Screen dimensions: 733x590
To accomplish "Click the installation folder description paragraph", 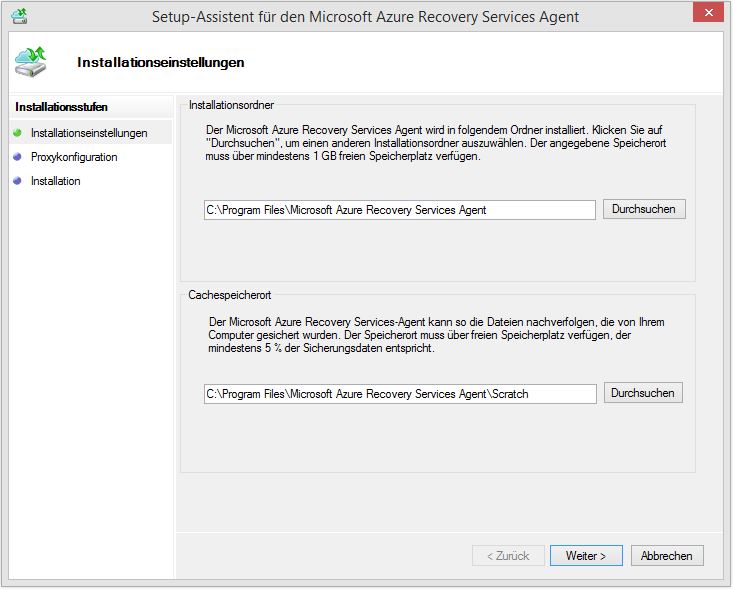I will pos(436,143).
